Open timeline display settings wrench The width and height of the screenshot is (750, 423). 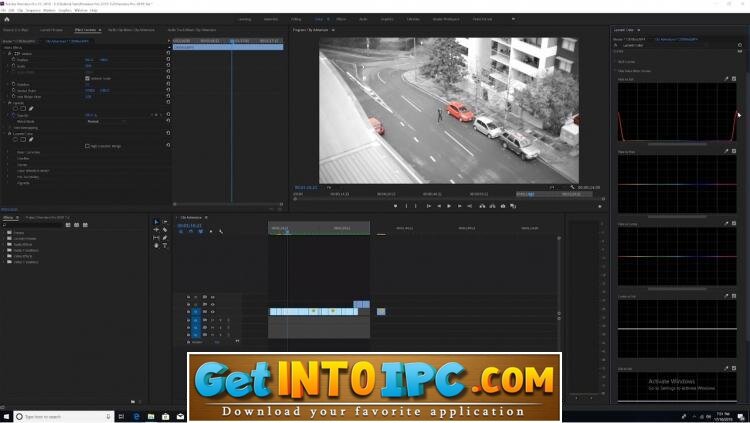(x=221, y=232)
